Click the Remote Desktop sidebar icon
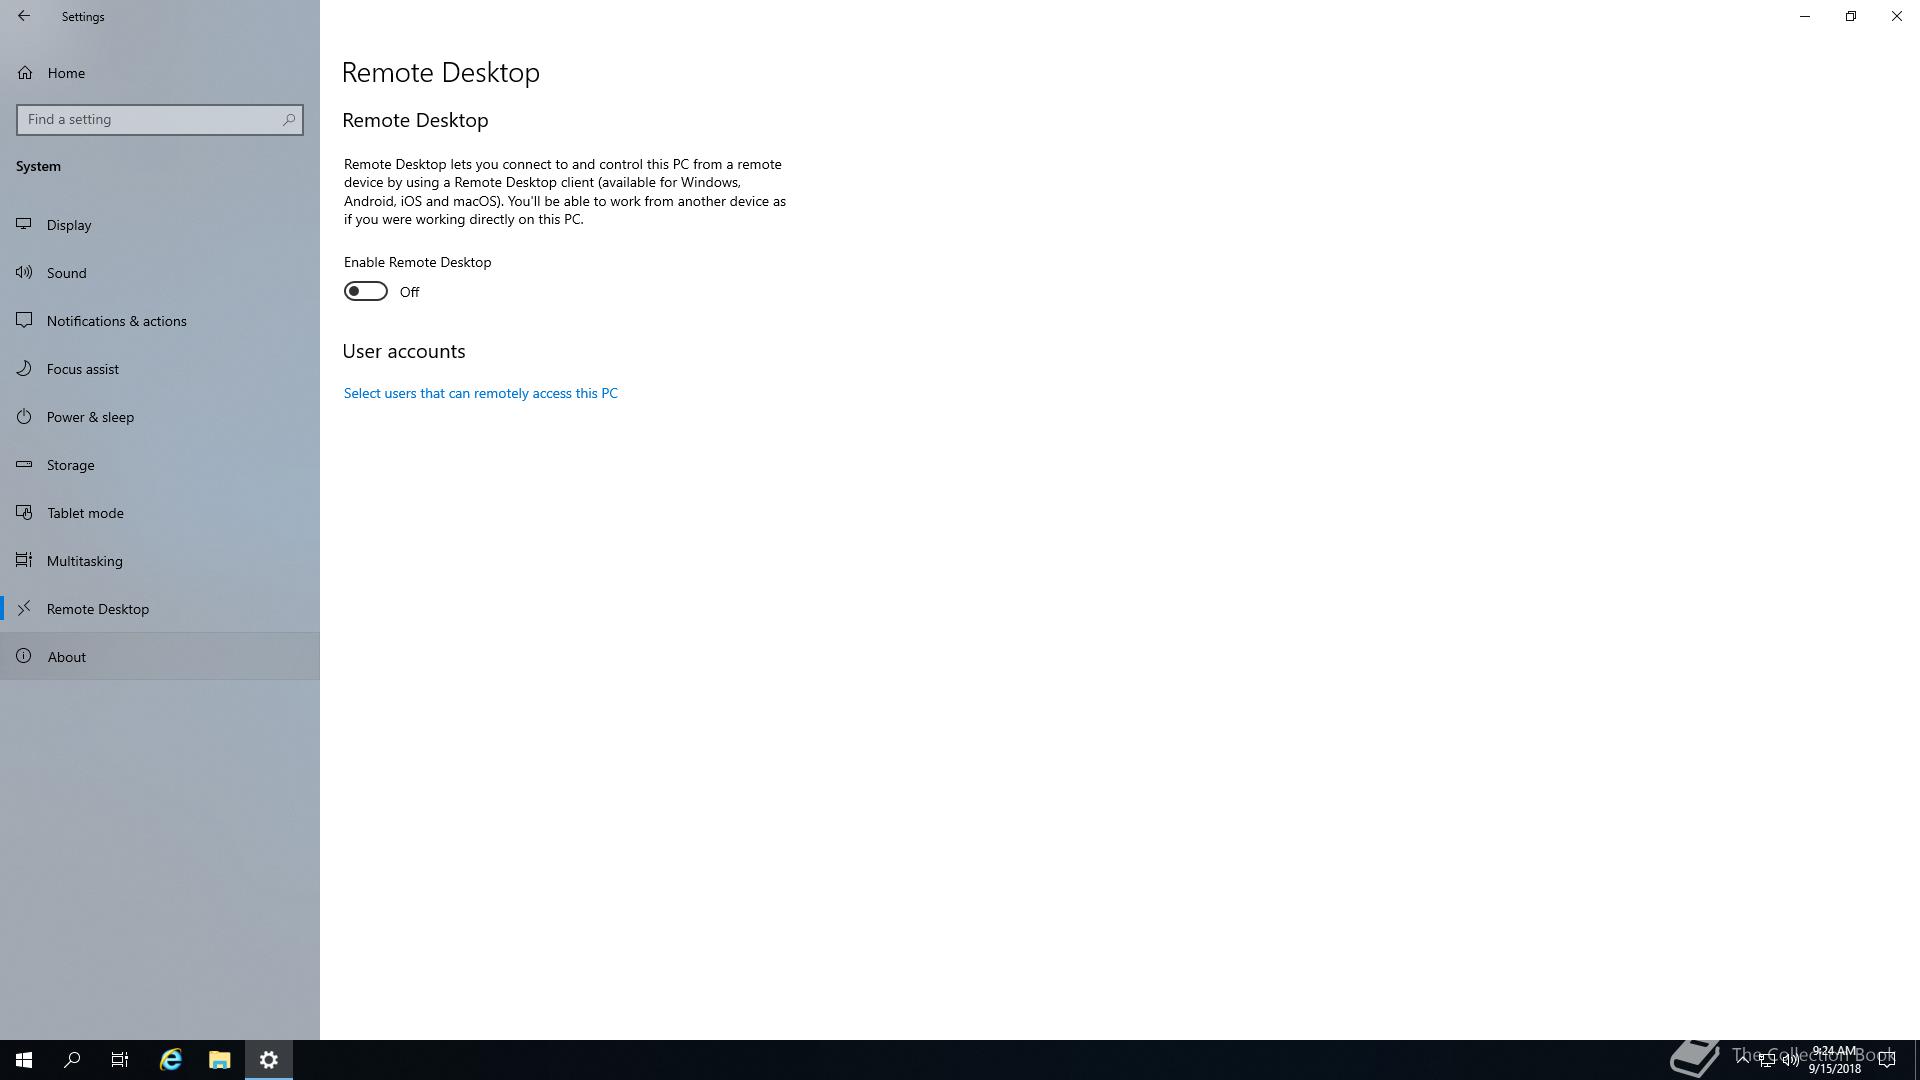This screenshot has width=1920, height=1080. point(24,608)
